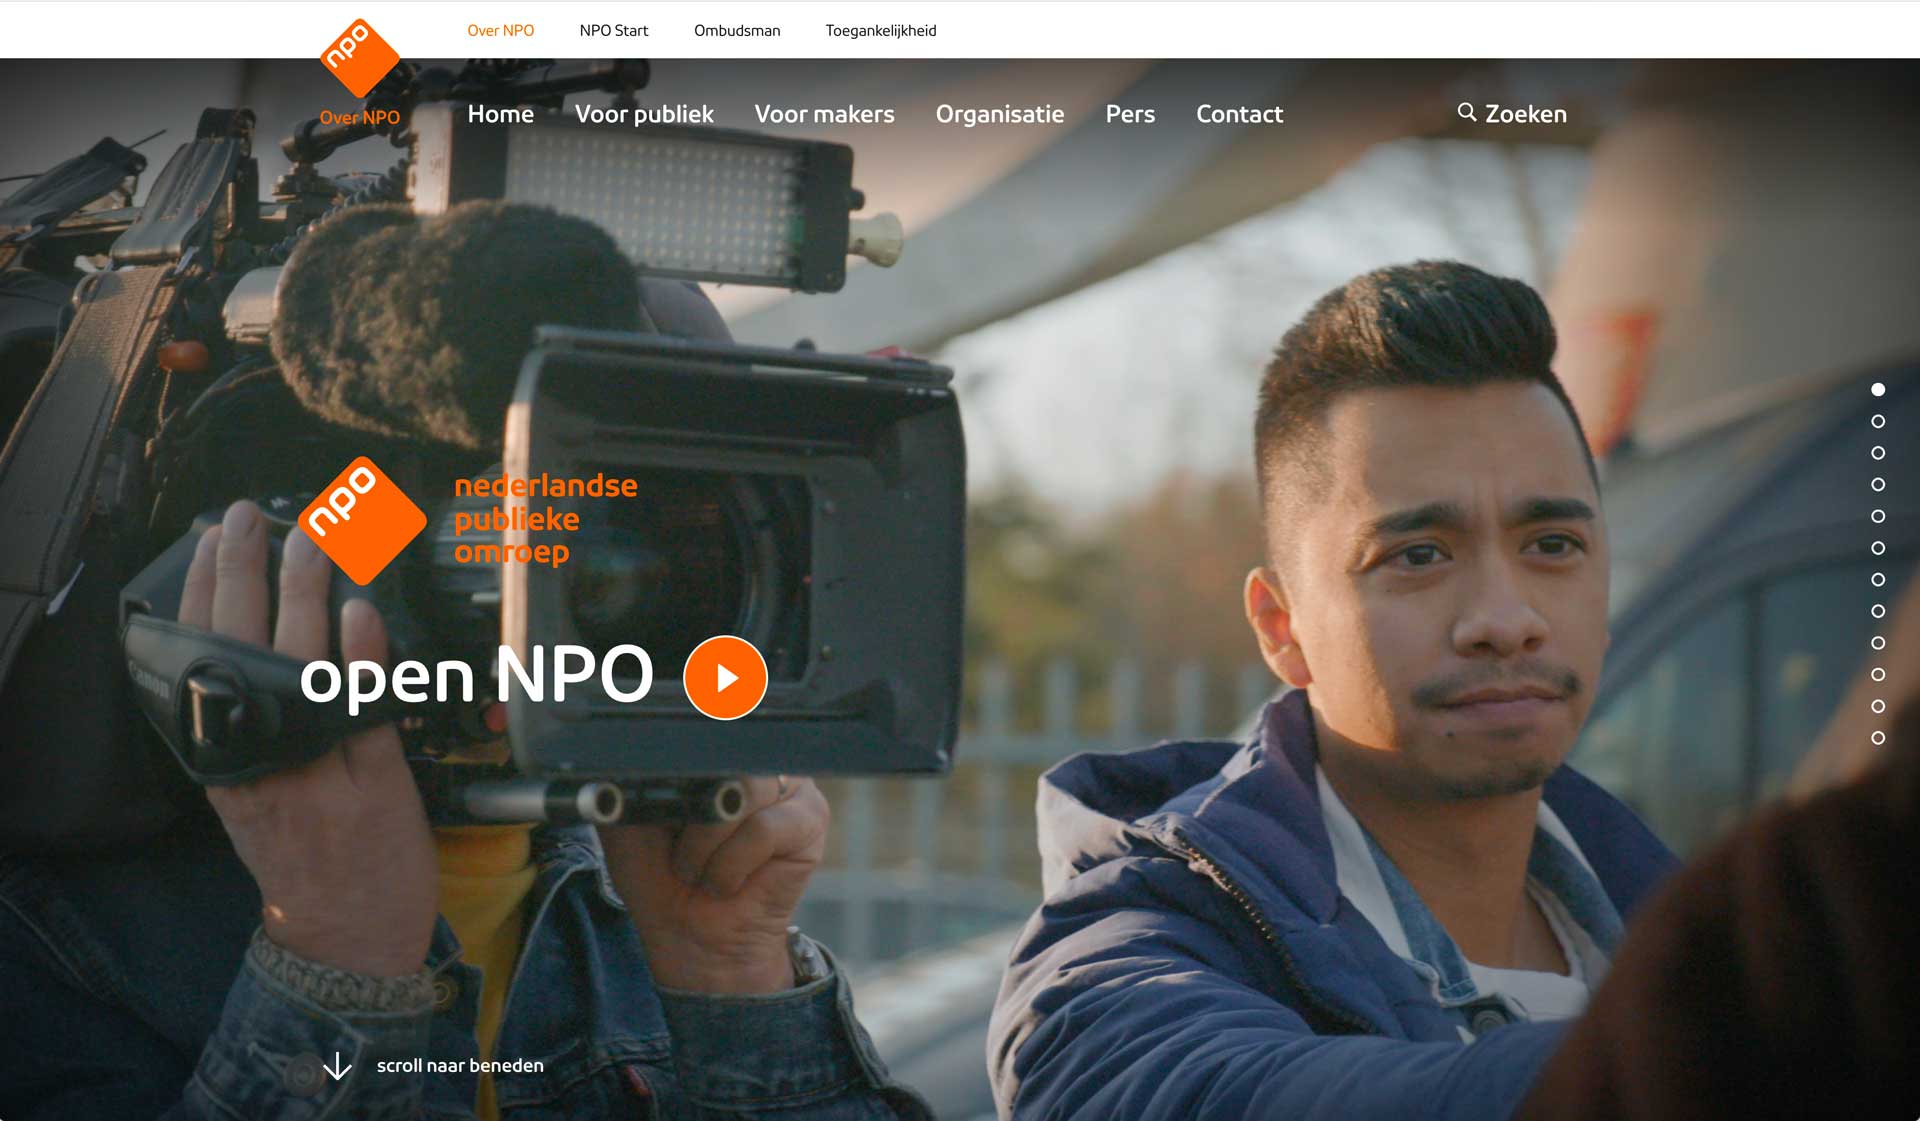
Task: Jump to the third slide indicator dot
Action: [1878, 453]
